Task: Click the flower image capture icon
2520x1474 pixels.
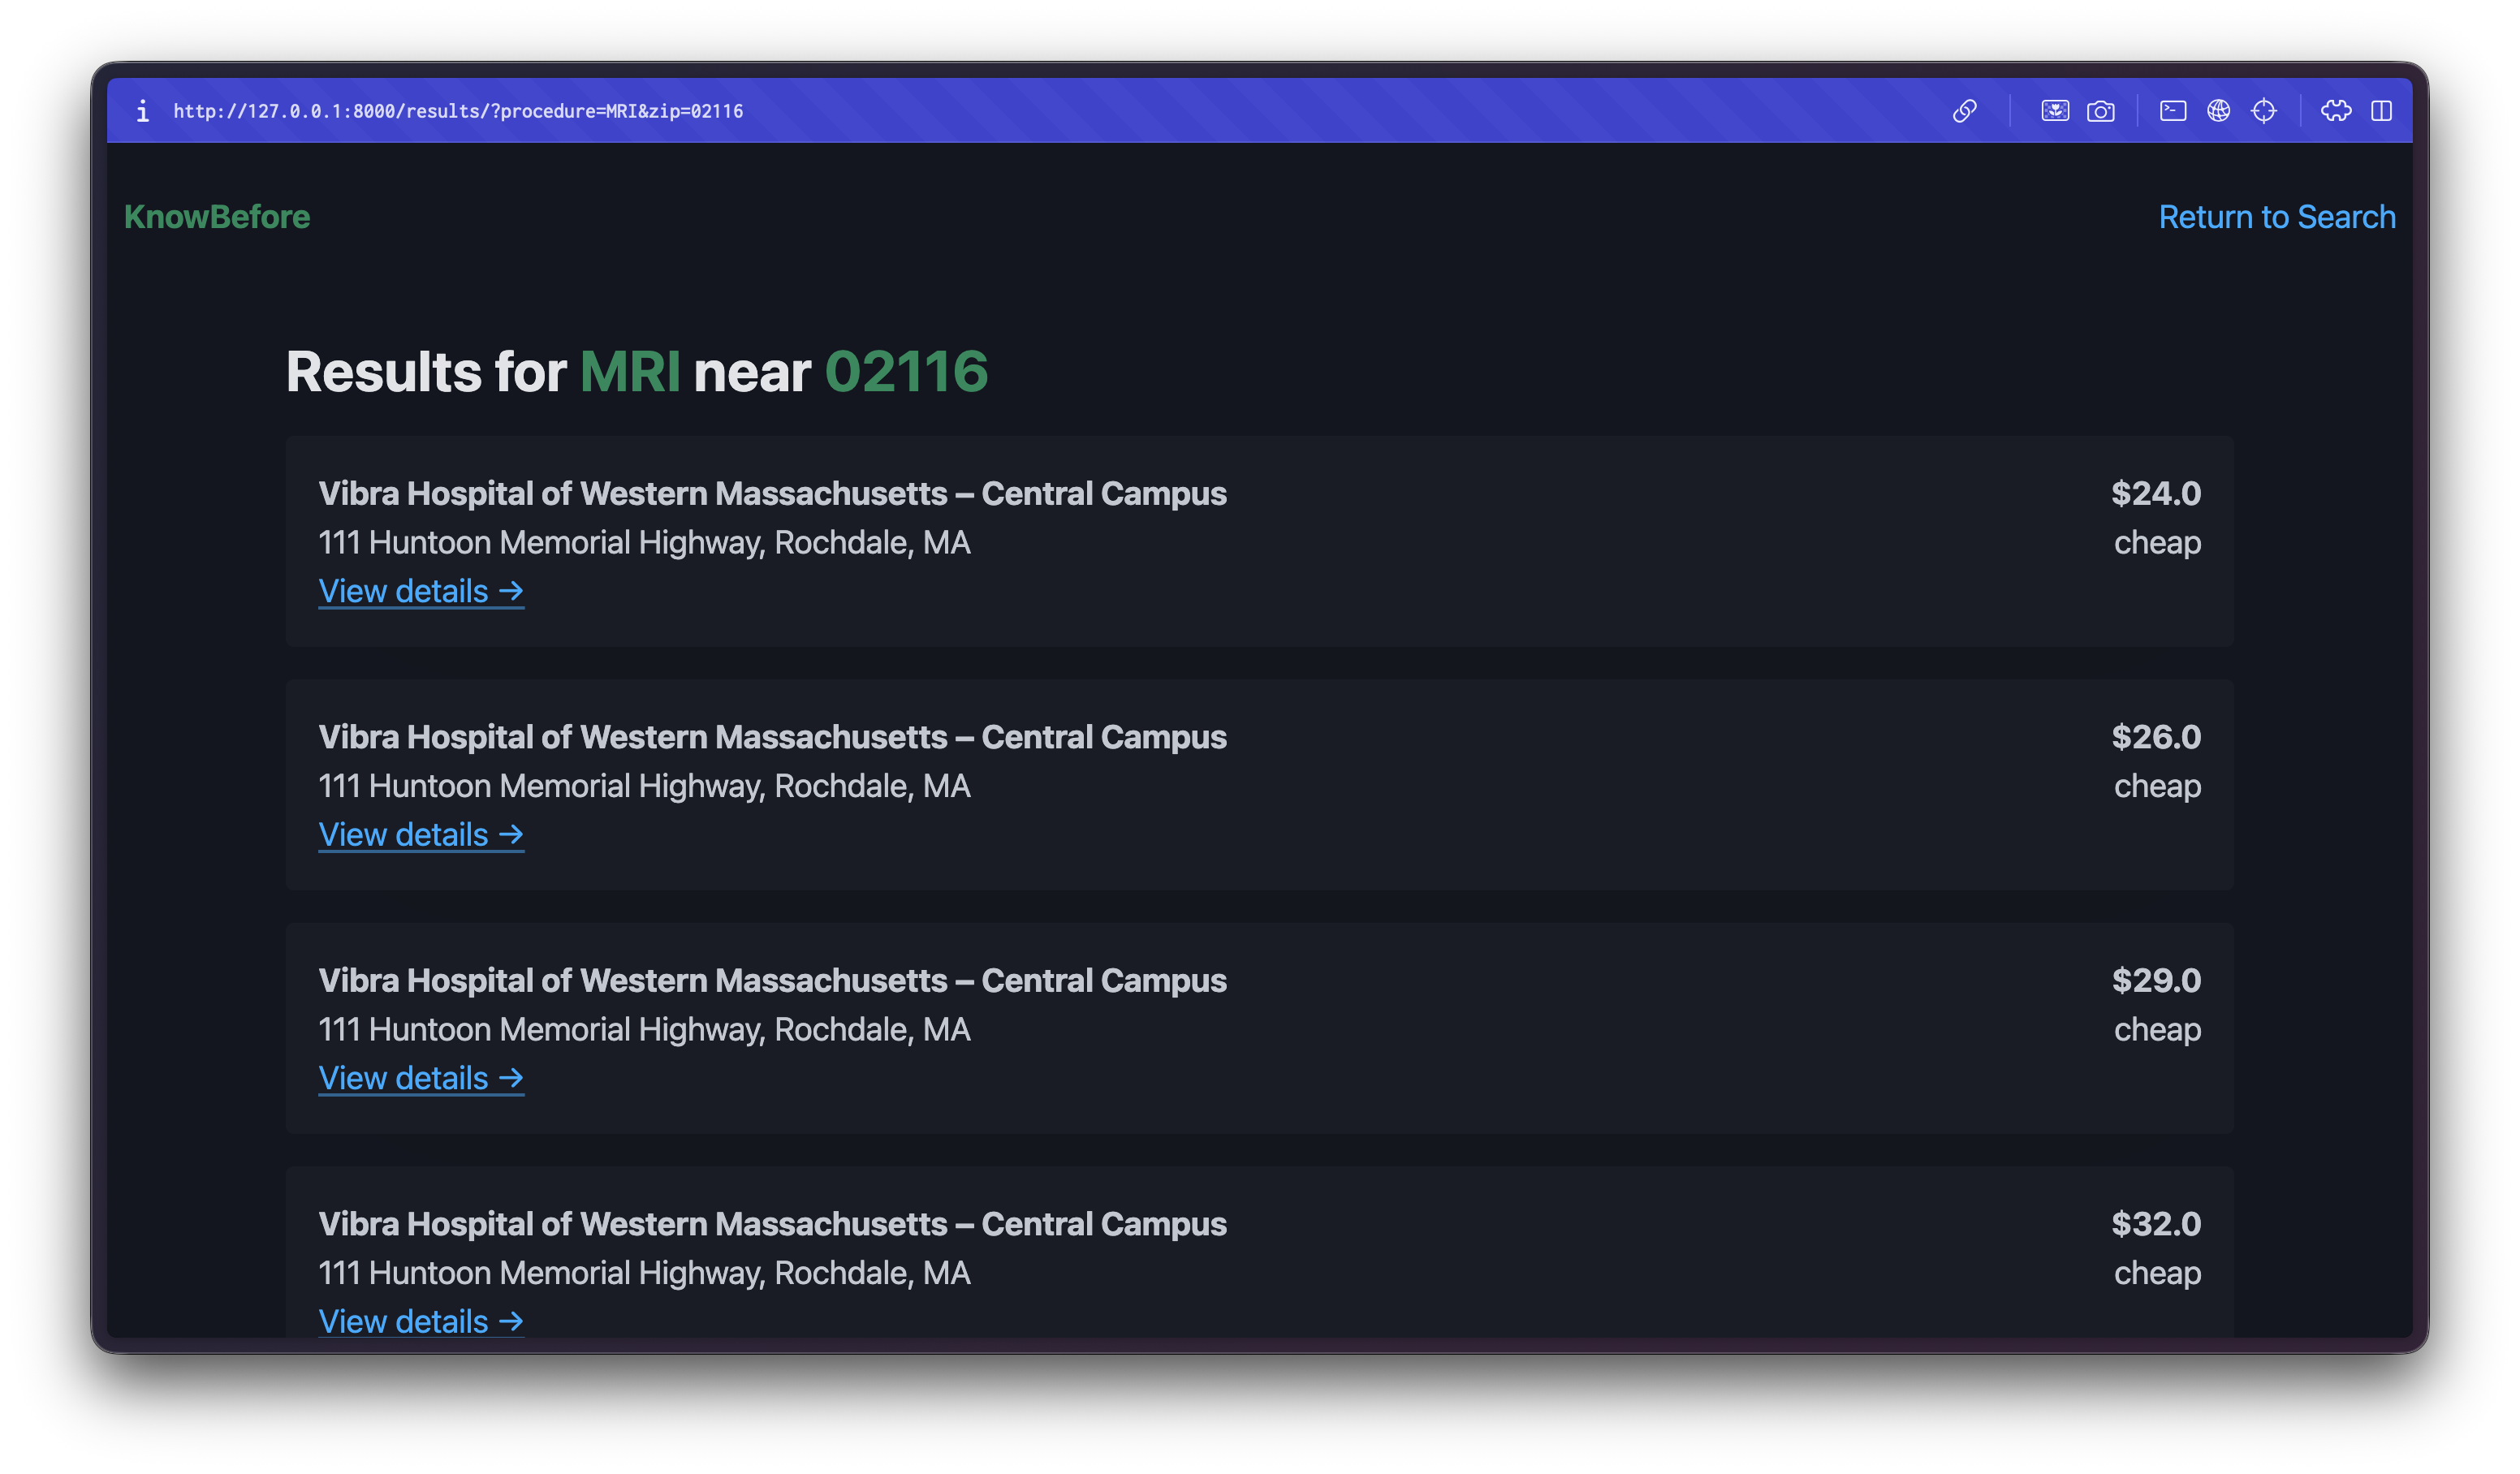Action: point(2054,111)
